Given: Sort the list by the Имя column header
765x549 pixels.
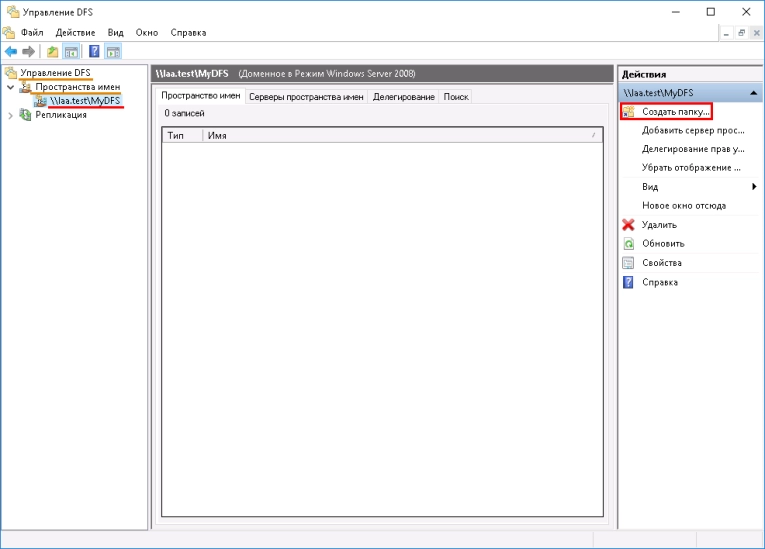Looking at the screenshot, I should pyautogui.click(x=400, y=134).
